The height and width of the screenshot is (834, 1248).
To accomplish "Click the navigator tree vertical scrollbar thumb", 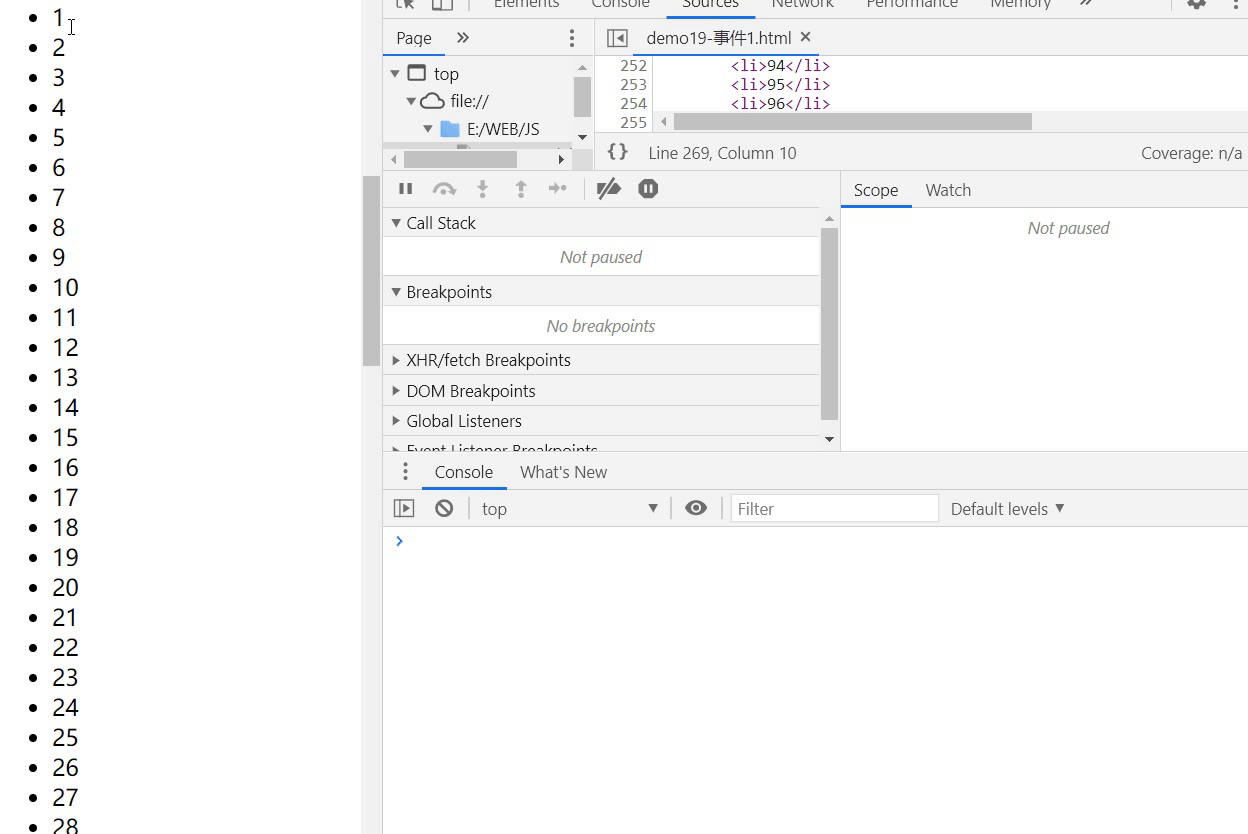I will click(x=582, y=97).
